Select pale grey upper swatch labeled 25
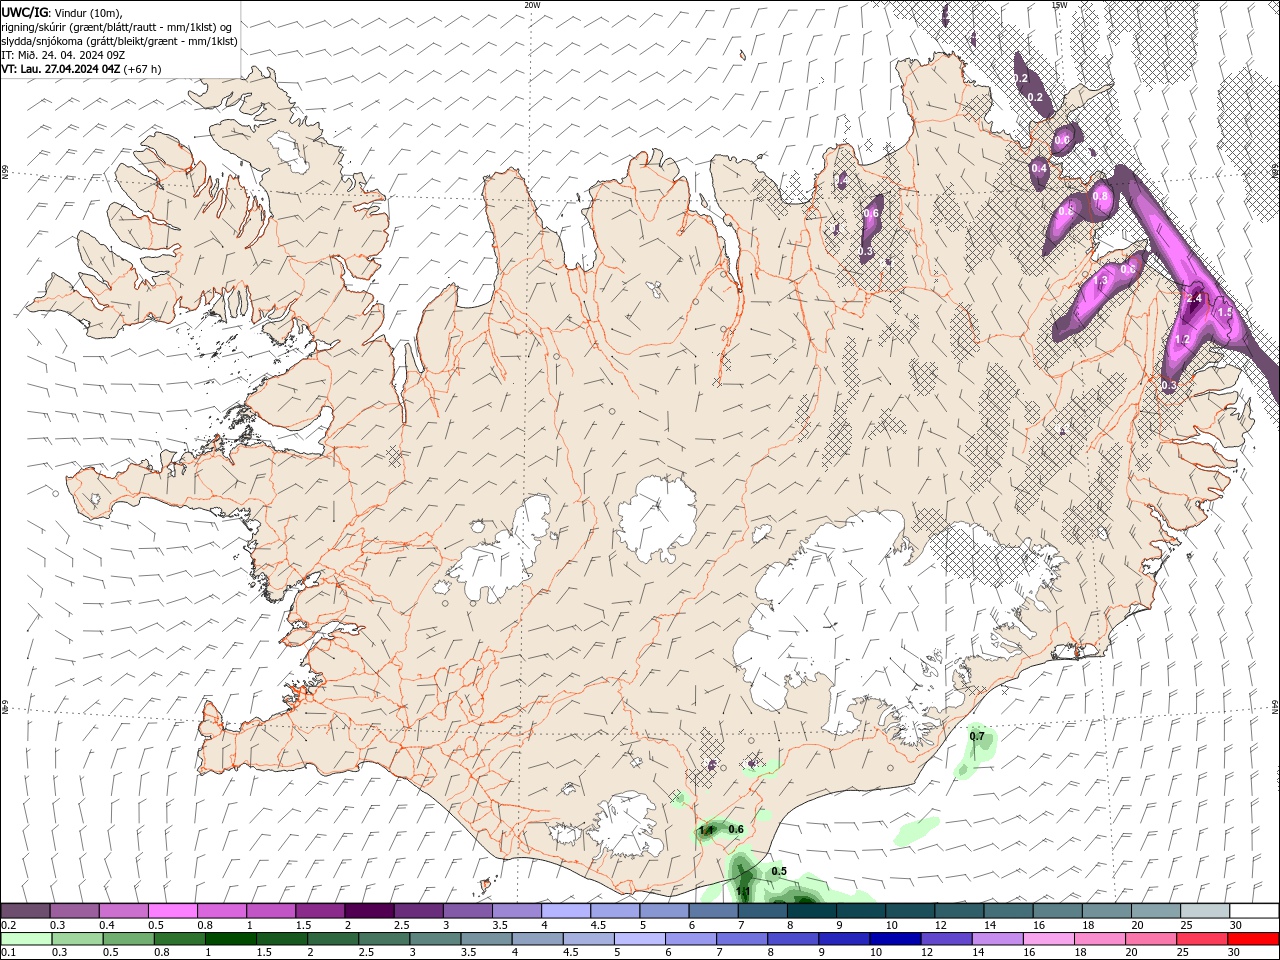The height and width of the screenshot is (960, 1280). click(x=1205, y=910)
